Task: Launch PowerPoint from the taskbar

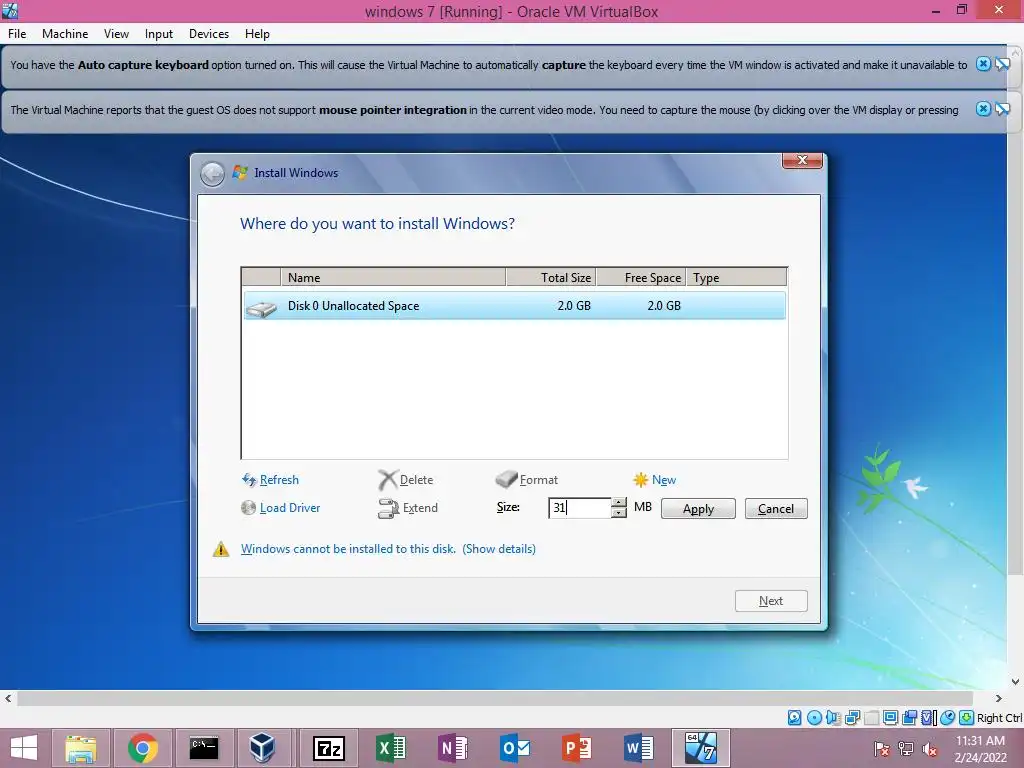Action: tap(577, 748)
